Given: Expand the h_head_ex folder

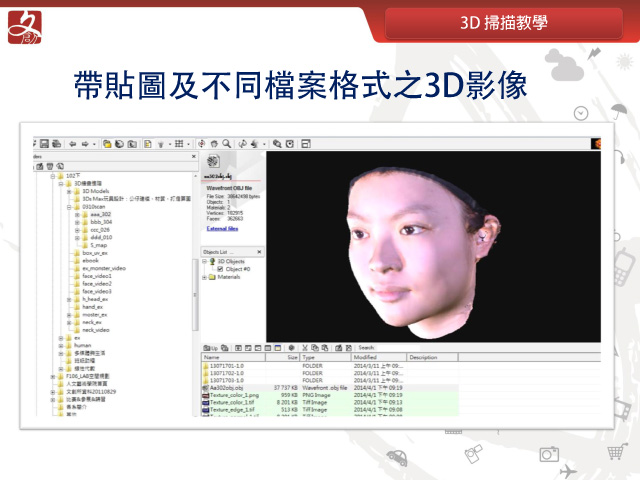Looking at the screenshot, I should [x=69, y=300].
